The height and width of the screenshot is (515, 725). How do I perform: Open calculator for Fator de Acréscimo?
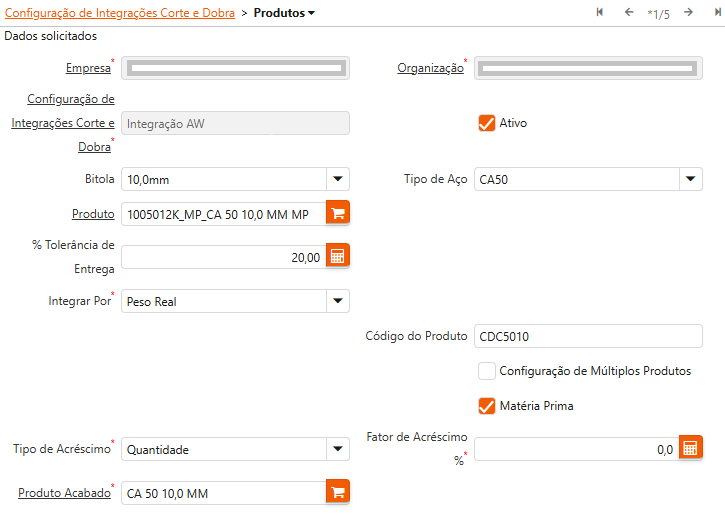pos(691,448)
